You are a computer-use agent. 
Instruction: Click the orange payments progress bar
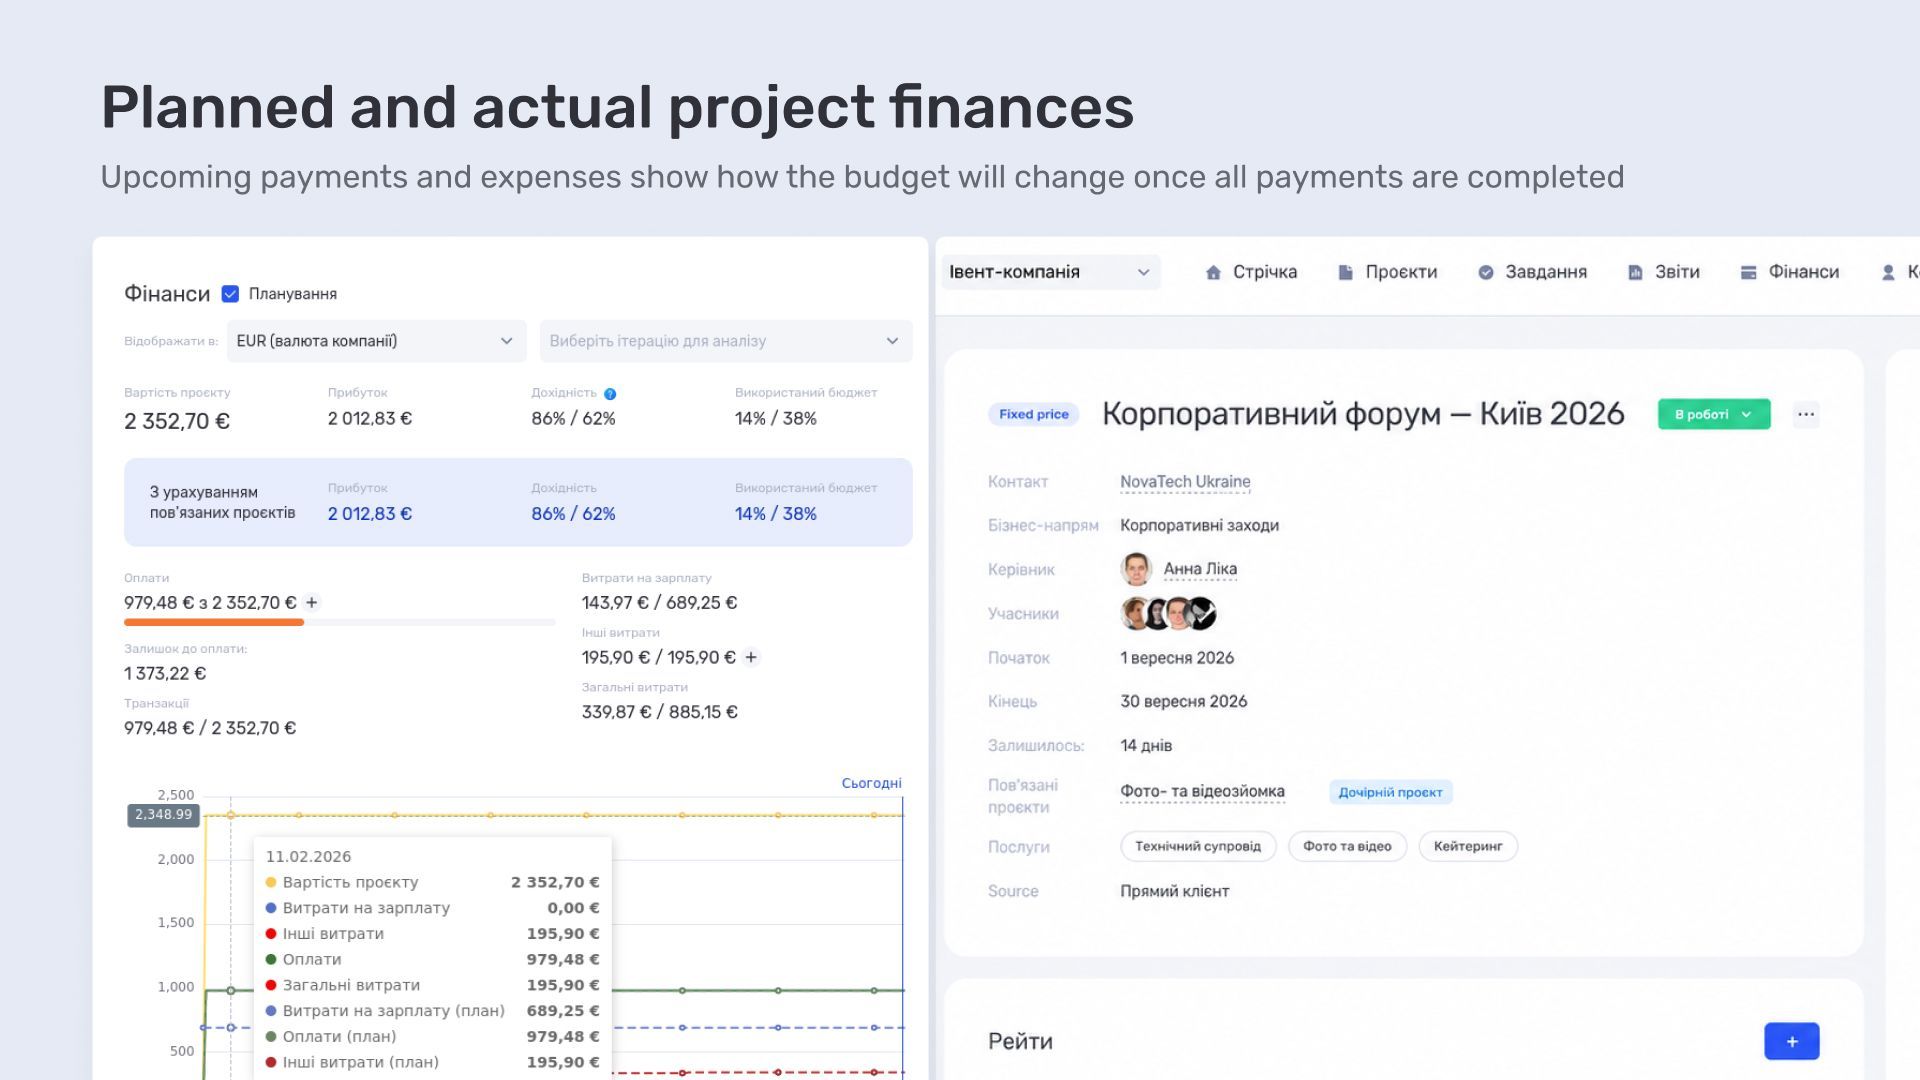point(214,622)
